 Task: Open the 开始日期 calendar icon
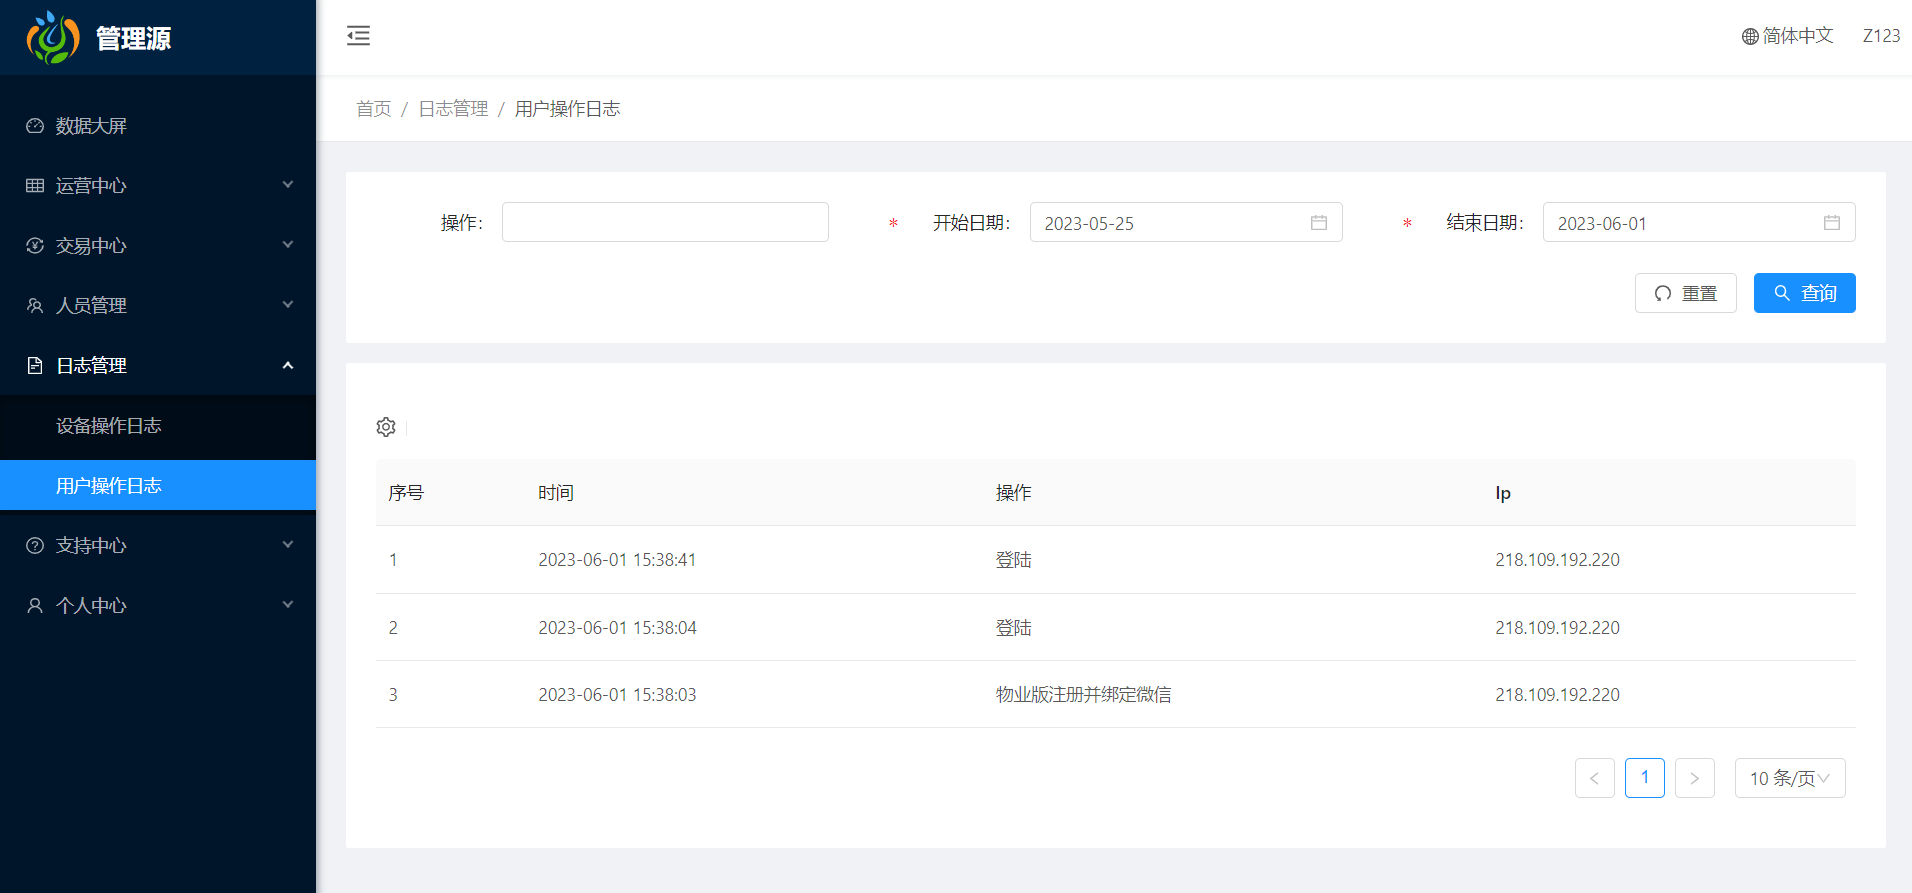[1319, 223]
